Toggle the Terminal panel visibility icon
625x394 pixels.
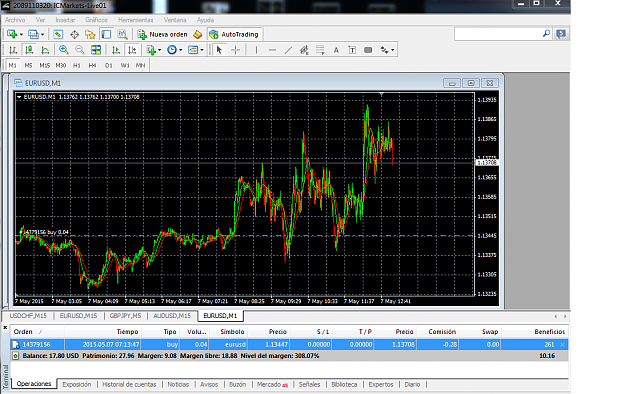click(106, 34)
